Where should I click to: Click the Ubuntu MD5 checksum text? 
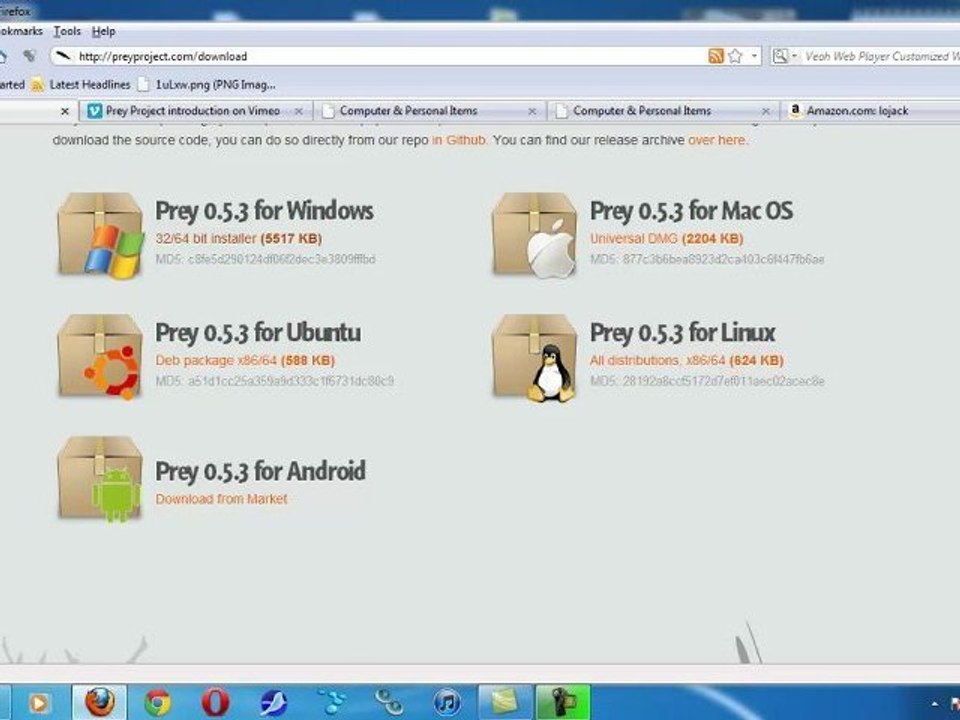click(274, 381)
